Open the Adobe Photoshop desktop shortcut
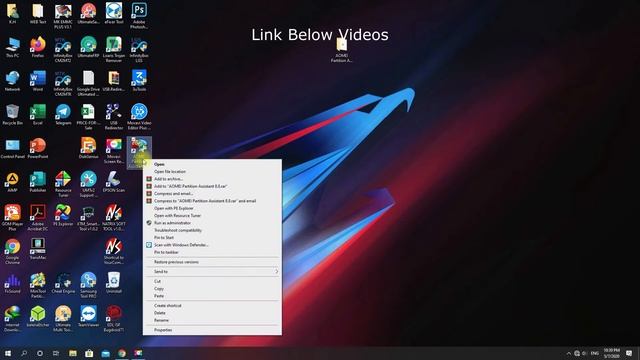Viewport: 640px width, 360px height. coord(139,16)
